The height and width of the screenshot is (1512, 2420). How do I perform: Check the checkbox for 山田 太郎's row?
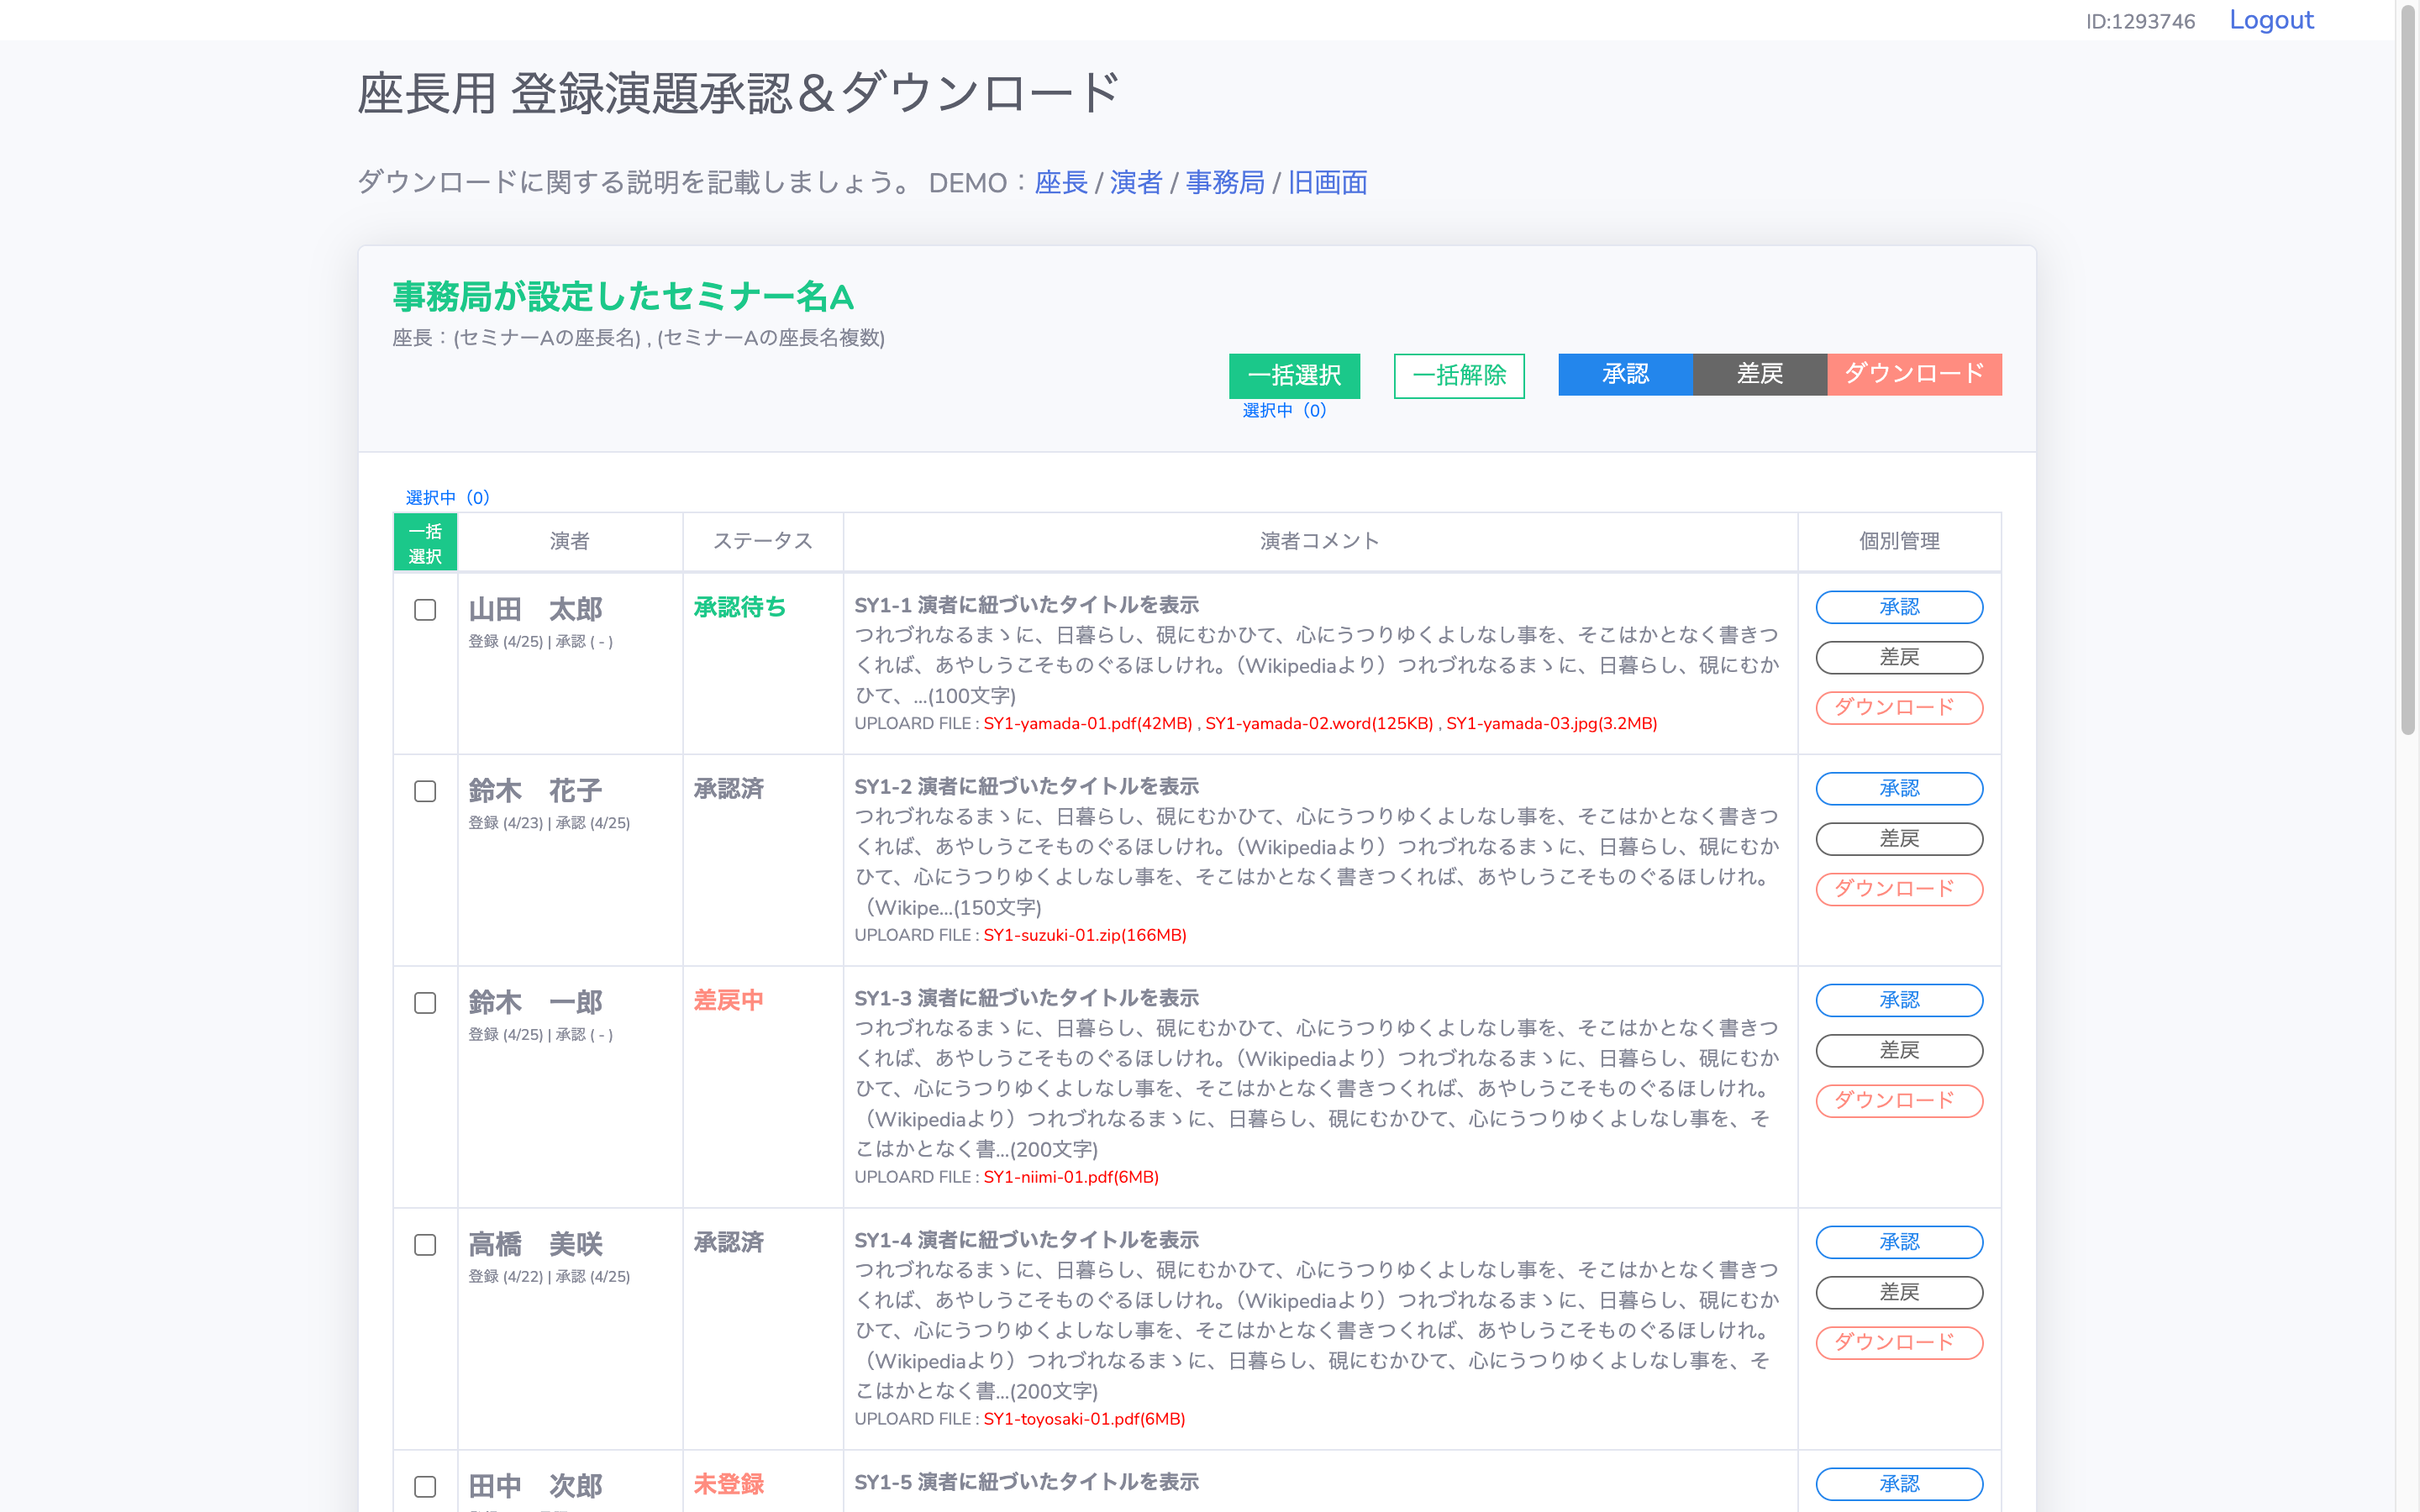click(x=425, y=609)
